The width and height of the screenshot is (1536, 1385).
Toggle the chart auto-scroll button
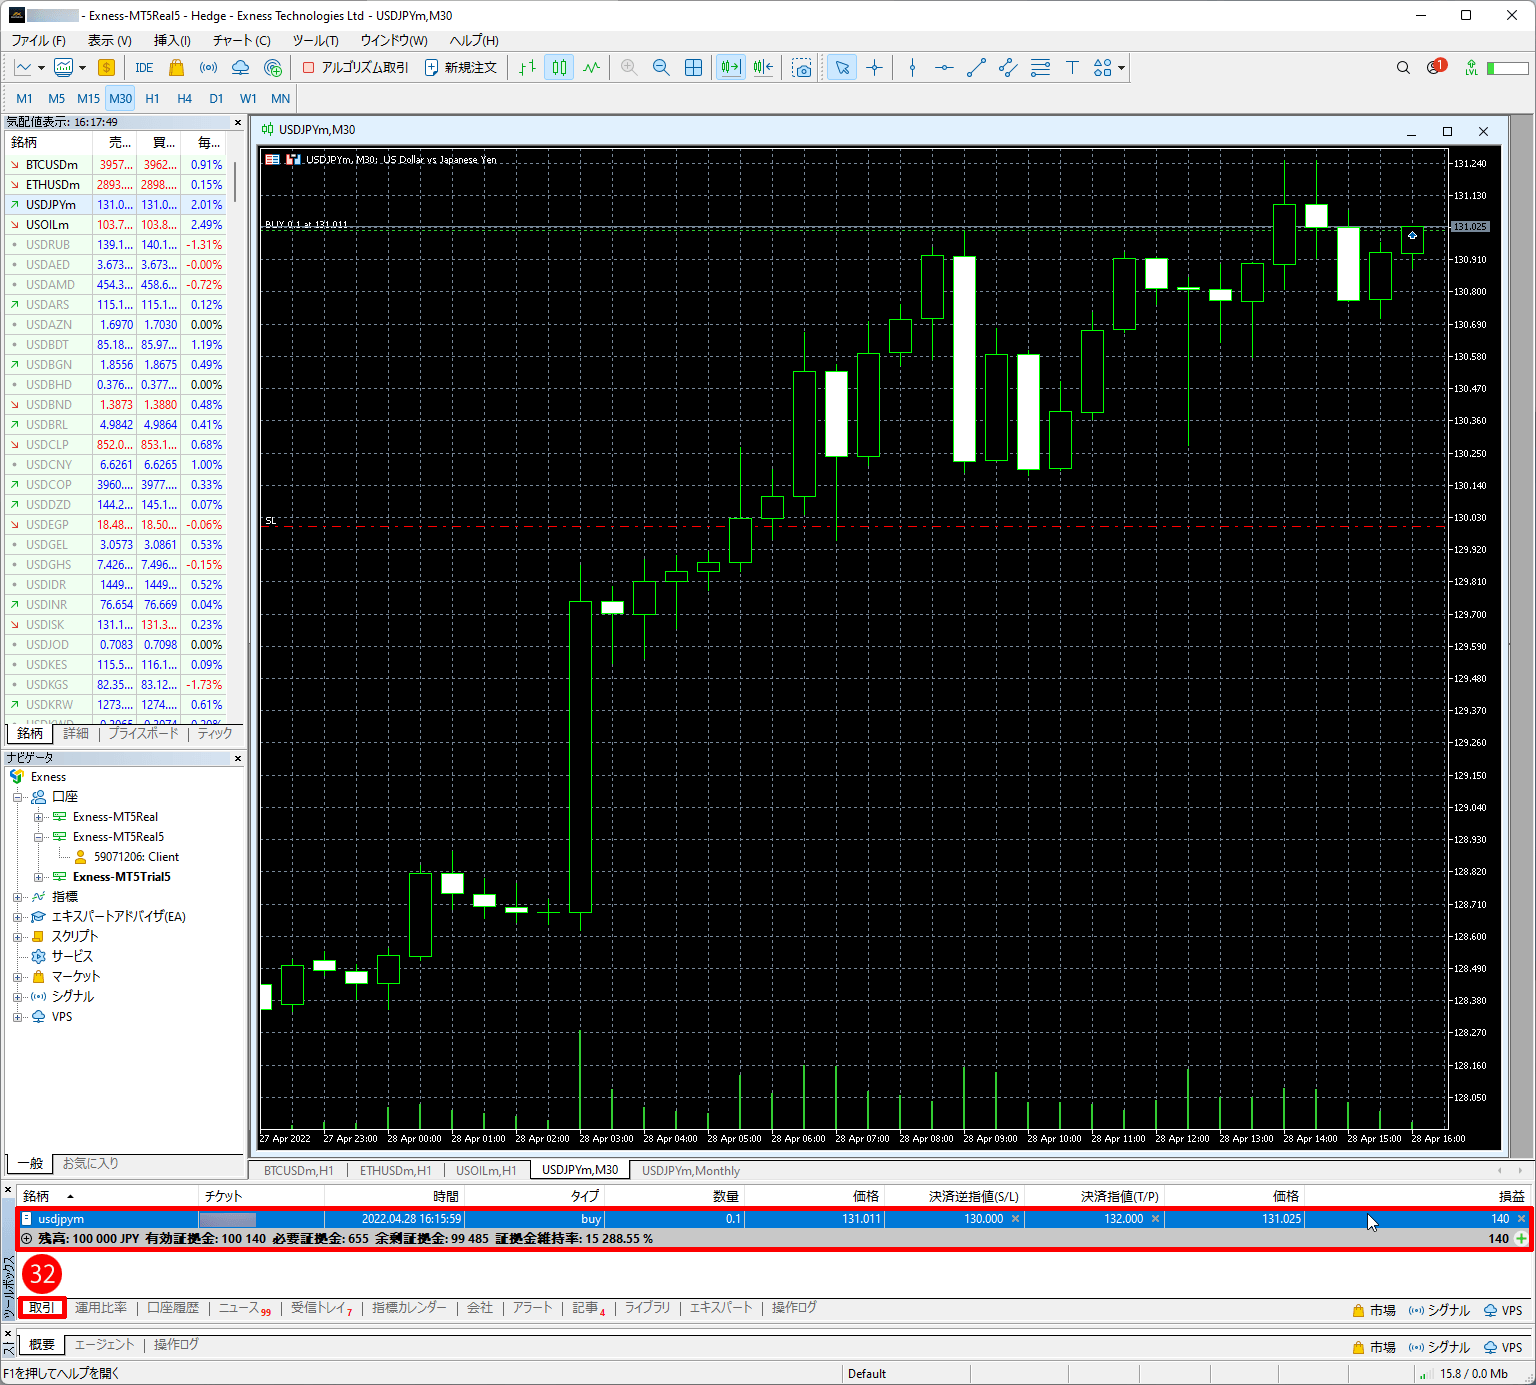point(731,68)
